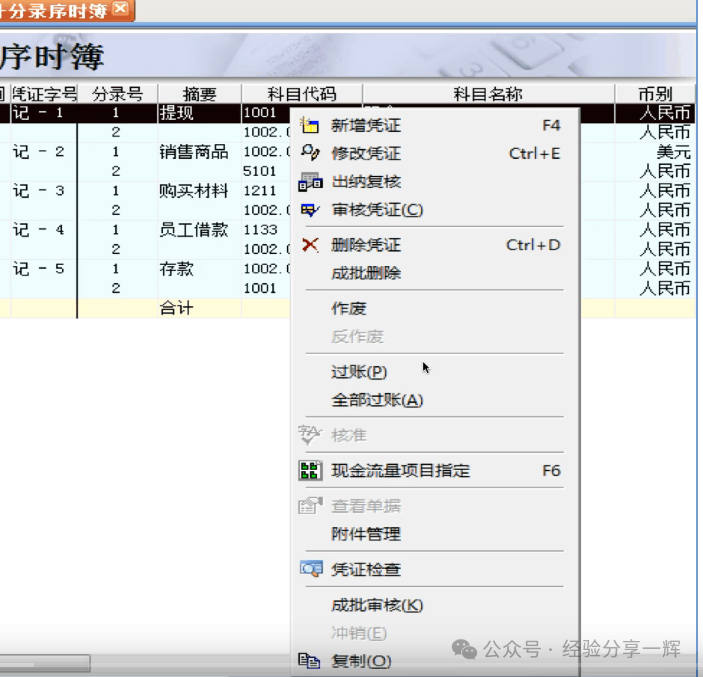Close the 分录序时簿 tab

click(x=120, y=9)
